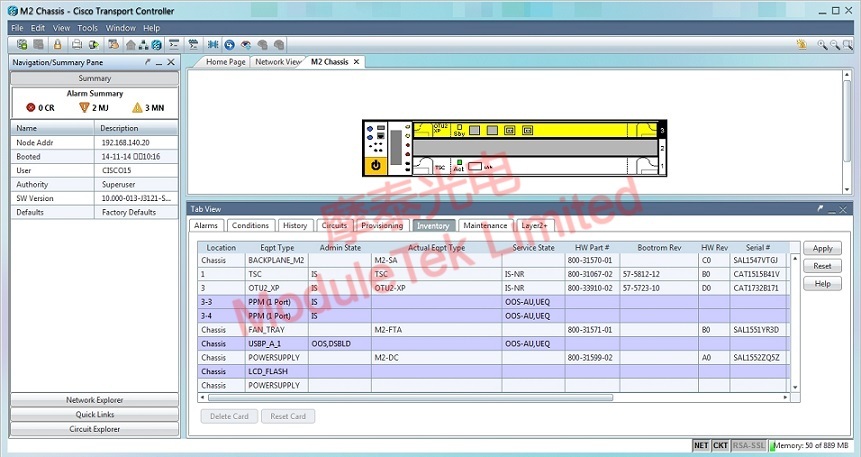Click the major alarm 2 MJ icon
Image resolution: width=861 pixels, height=457 pixels.
pos(84,108)
